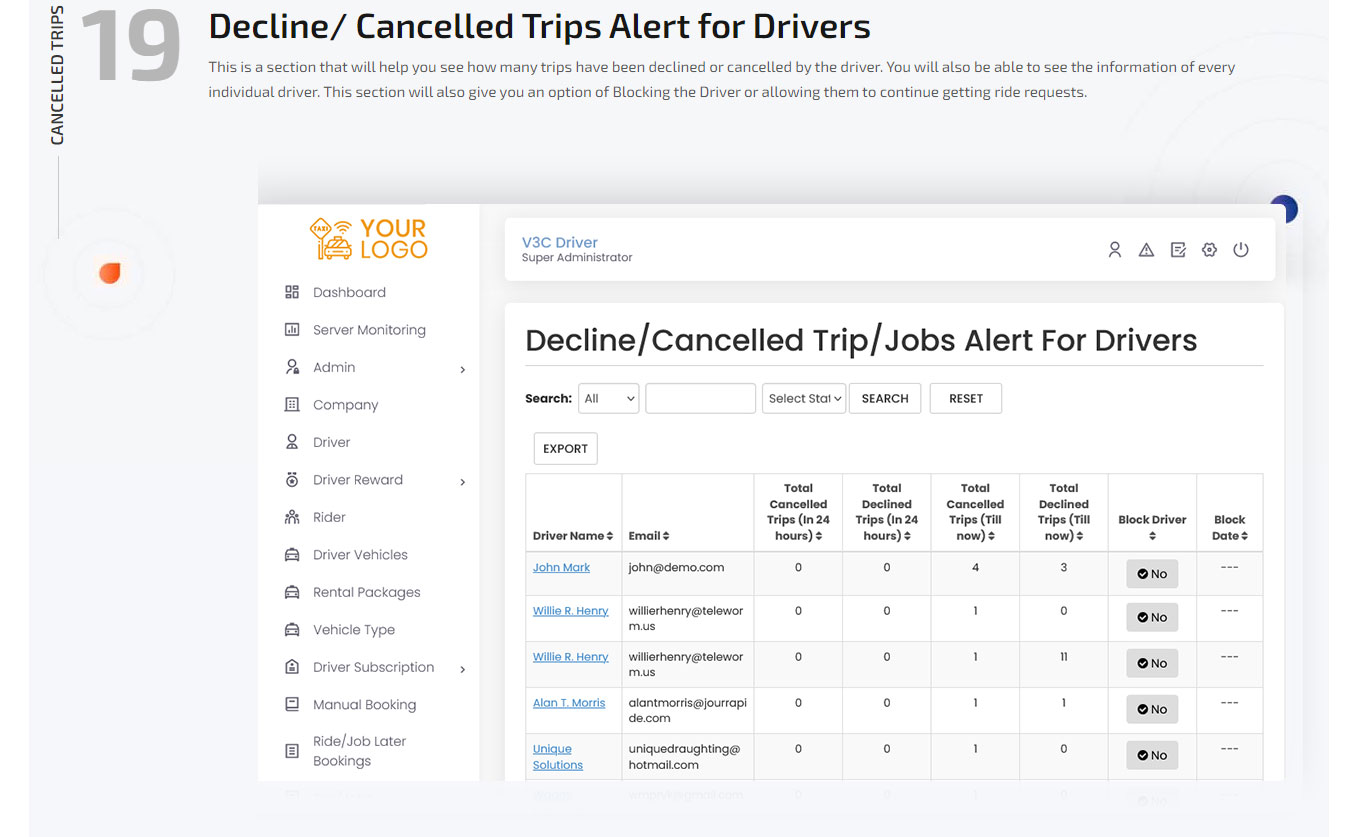Go to Rental Packages menu item
Screen dimensions: 1359x837
(x=366, y=592)
